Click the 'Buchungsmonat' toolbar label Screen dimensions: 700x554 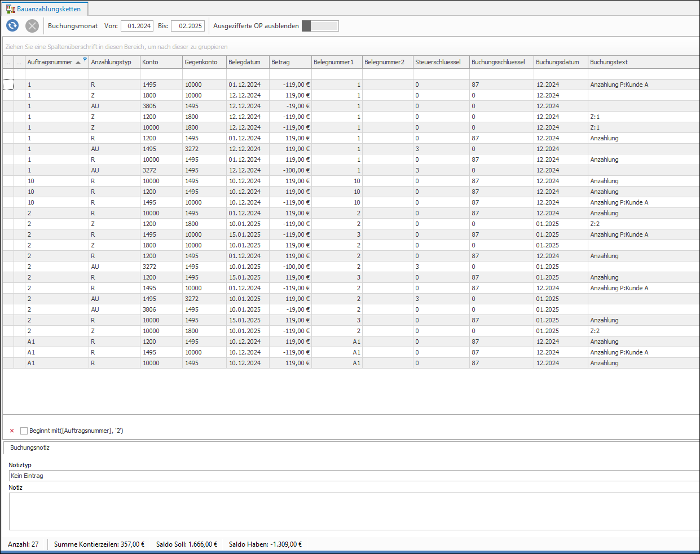(x=72, y=26)
